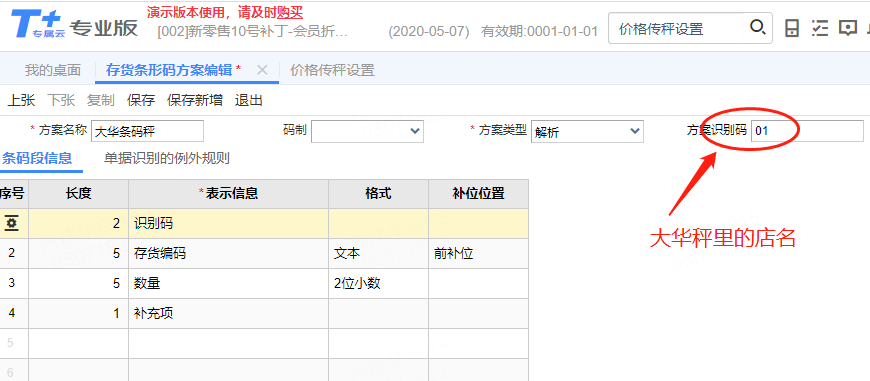Click the length value 1 in 补充项 row
The image size is (870, 381).
78,313
